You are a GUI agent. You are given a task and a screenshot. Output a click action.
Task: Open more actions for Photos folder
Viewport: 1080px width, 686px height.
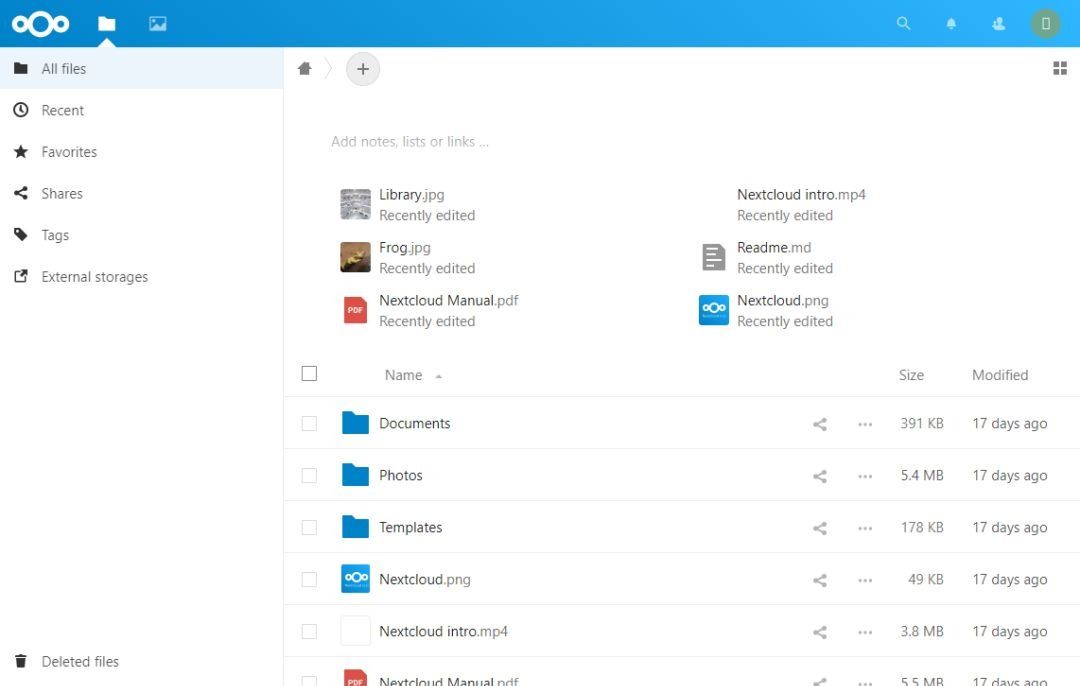pyautogui.click(x=865, y=476)
